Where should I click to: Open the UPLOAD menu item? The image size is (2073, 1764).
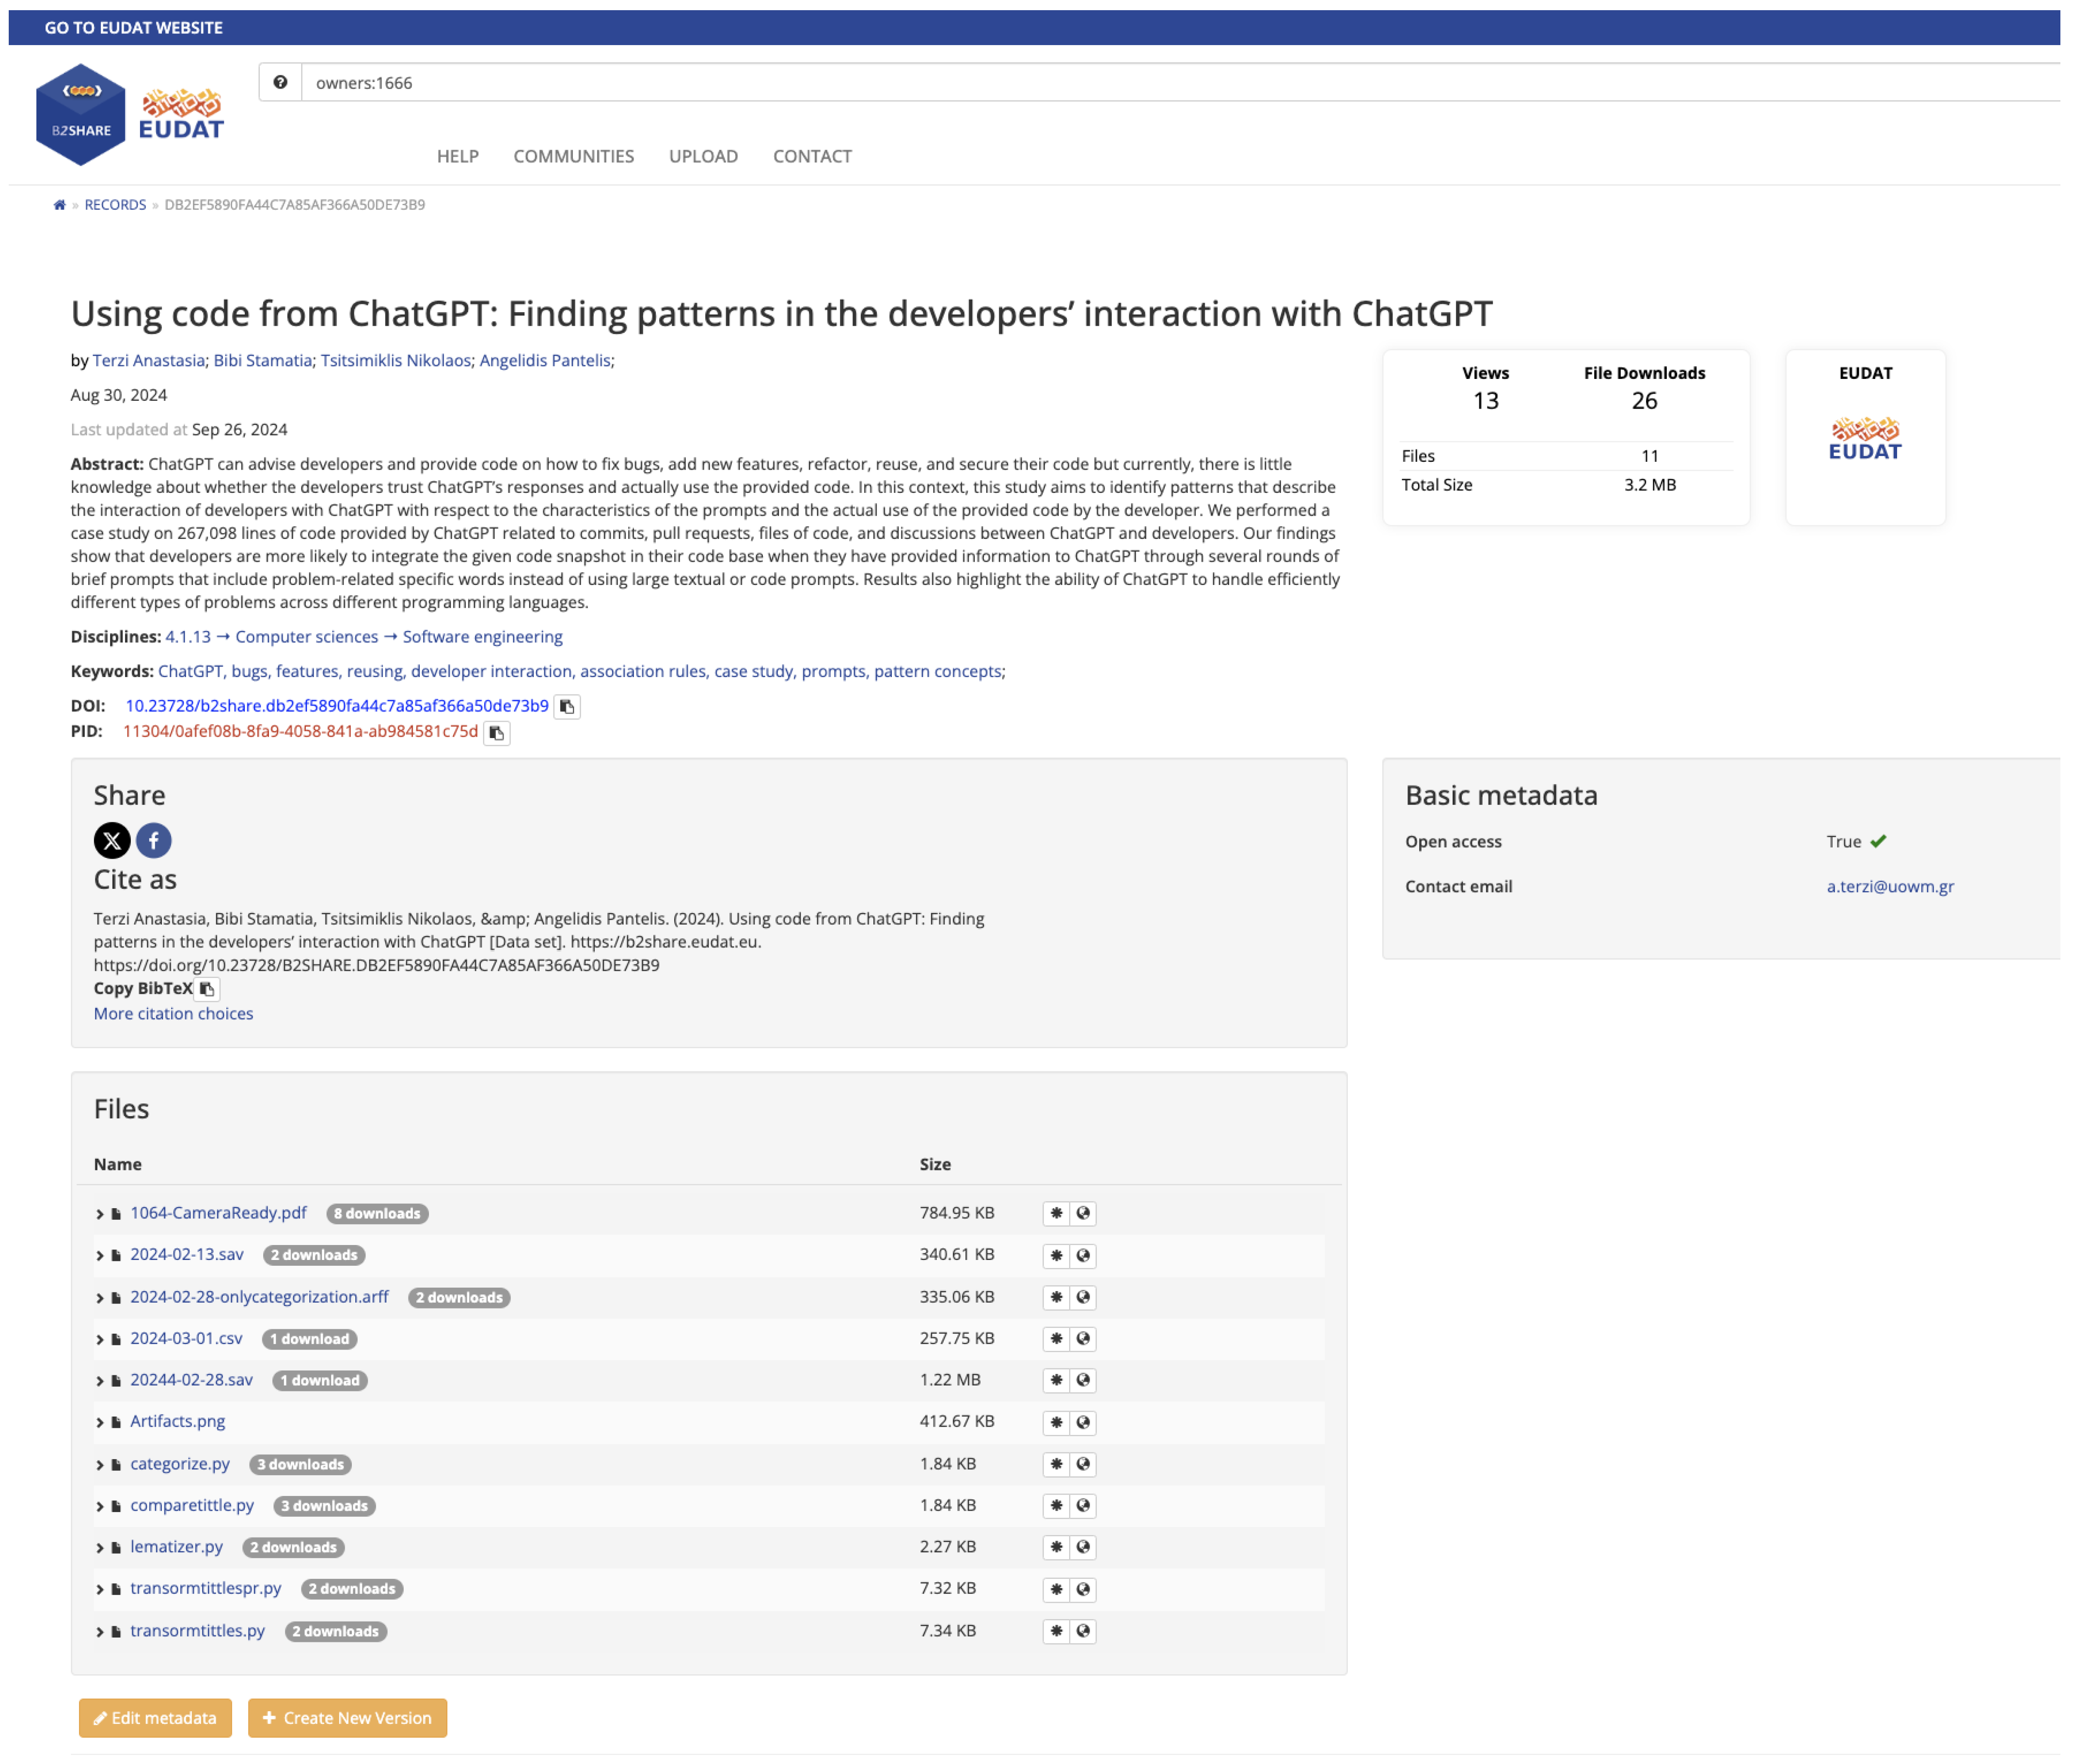coord(703,156)
